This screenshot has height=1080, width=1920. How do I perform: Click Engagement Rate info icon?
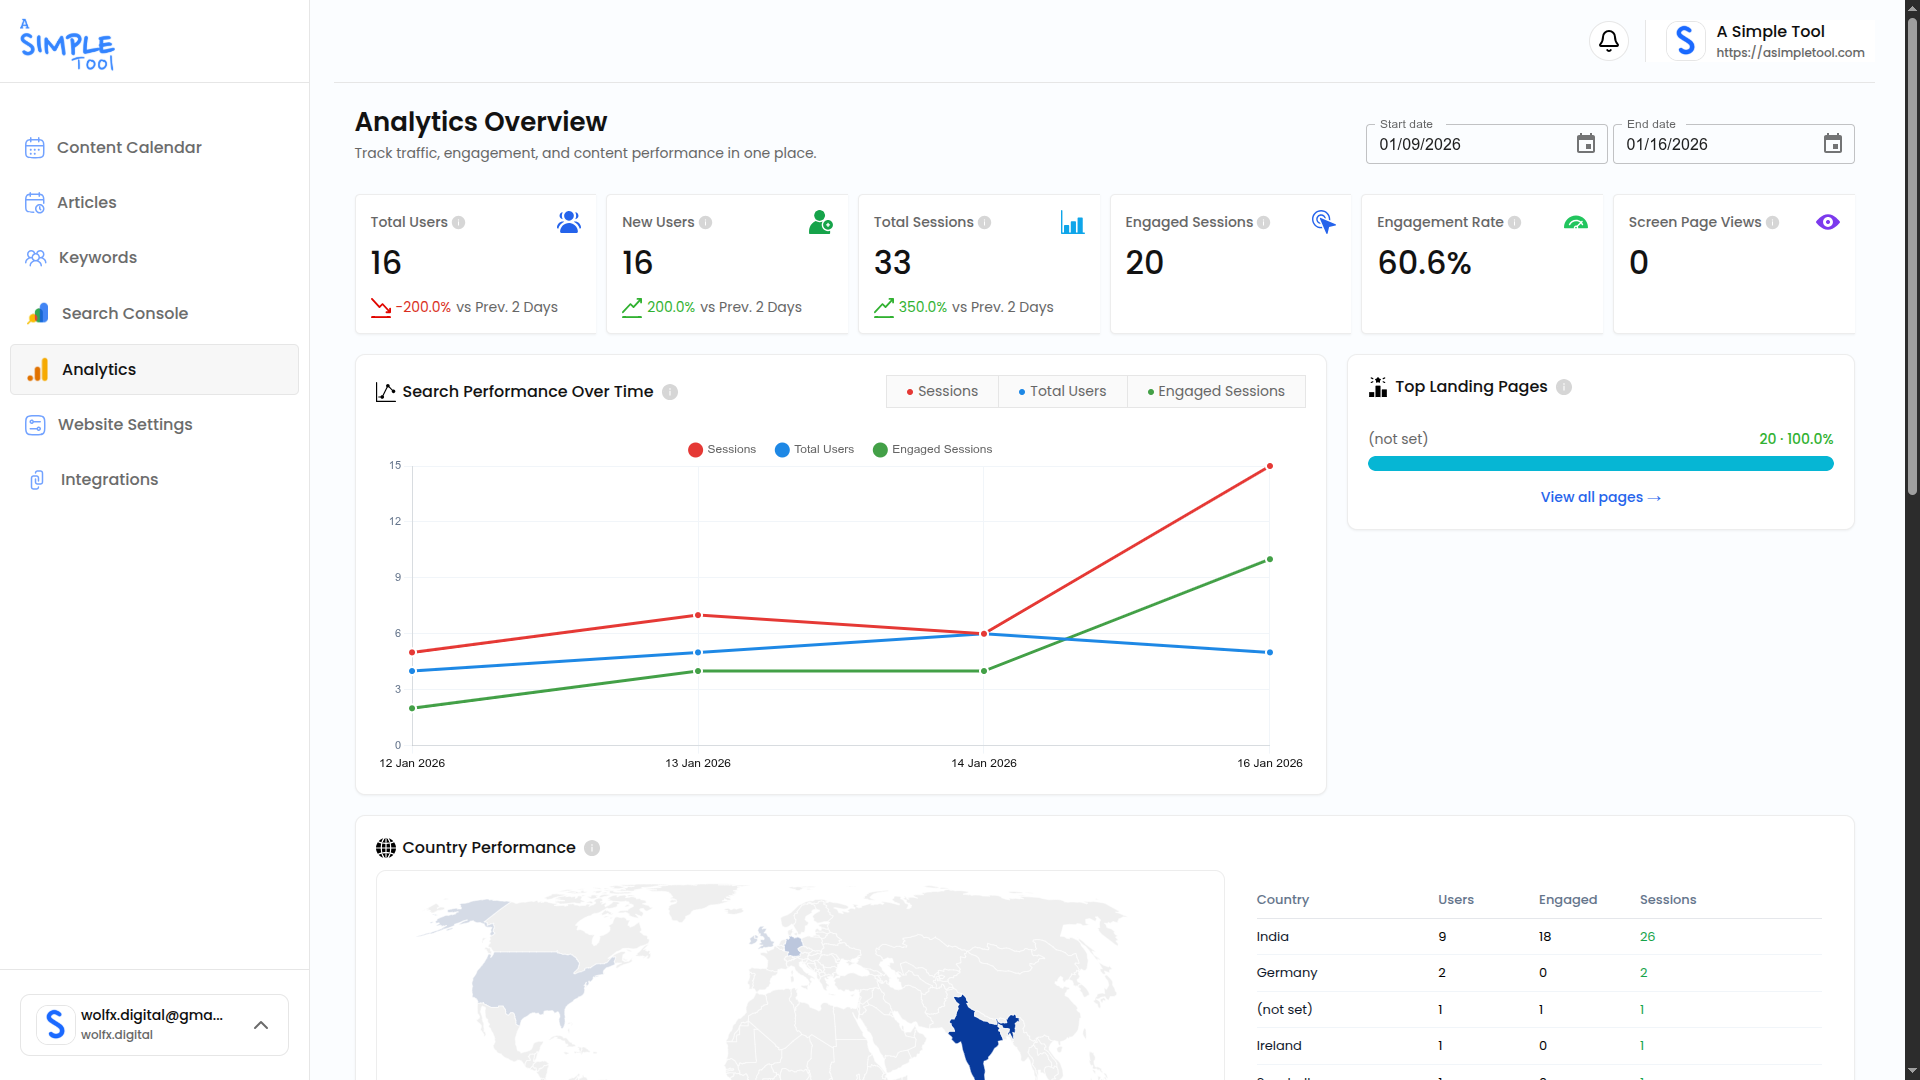coord(1514,223)
